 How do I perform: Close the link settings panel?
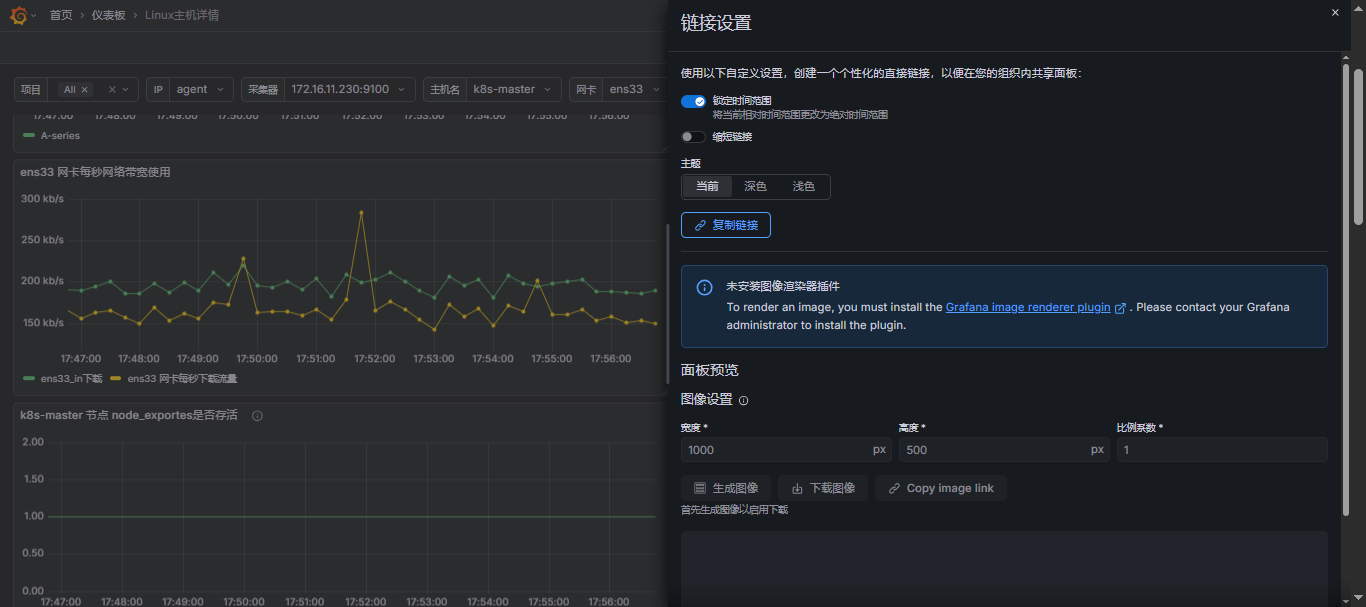1335,13
